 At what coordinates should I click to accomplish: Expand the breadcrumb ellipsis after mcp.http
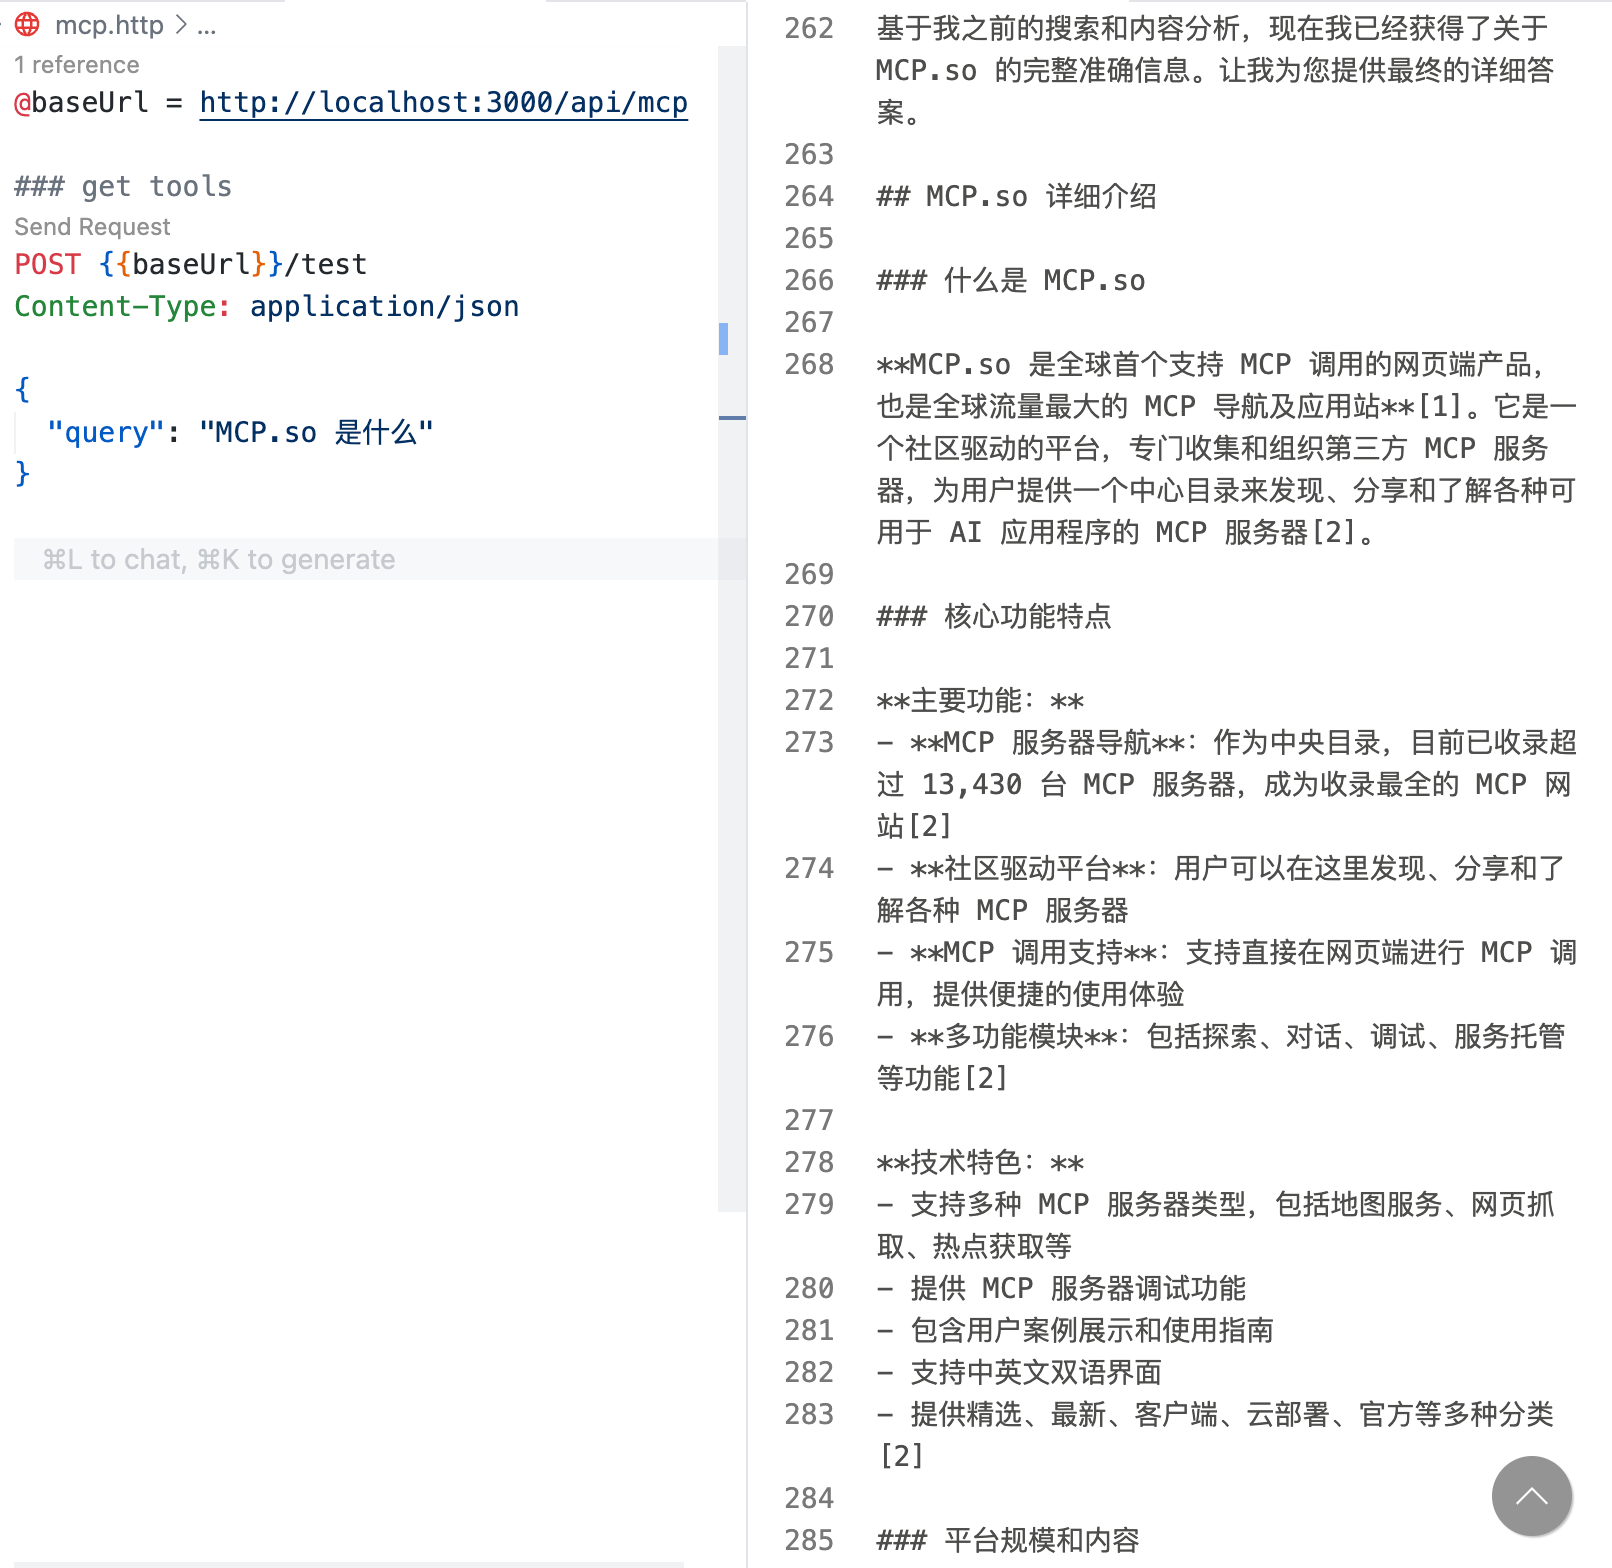(x=207, y=26)
